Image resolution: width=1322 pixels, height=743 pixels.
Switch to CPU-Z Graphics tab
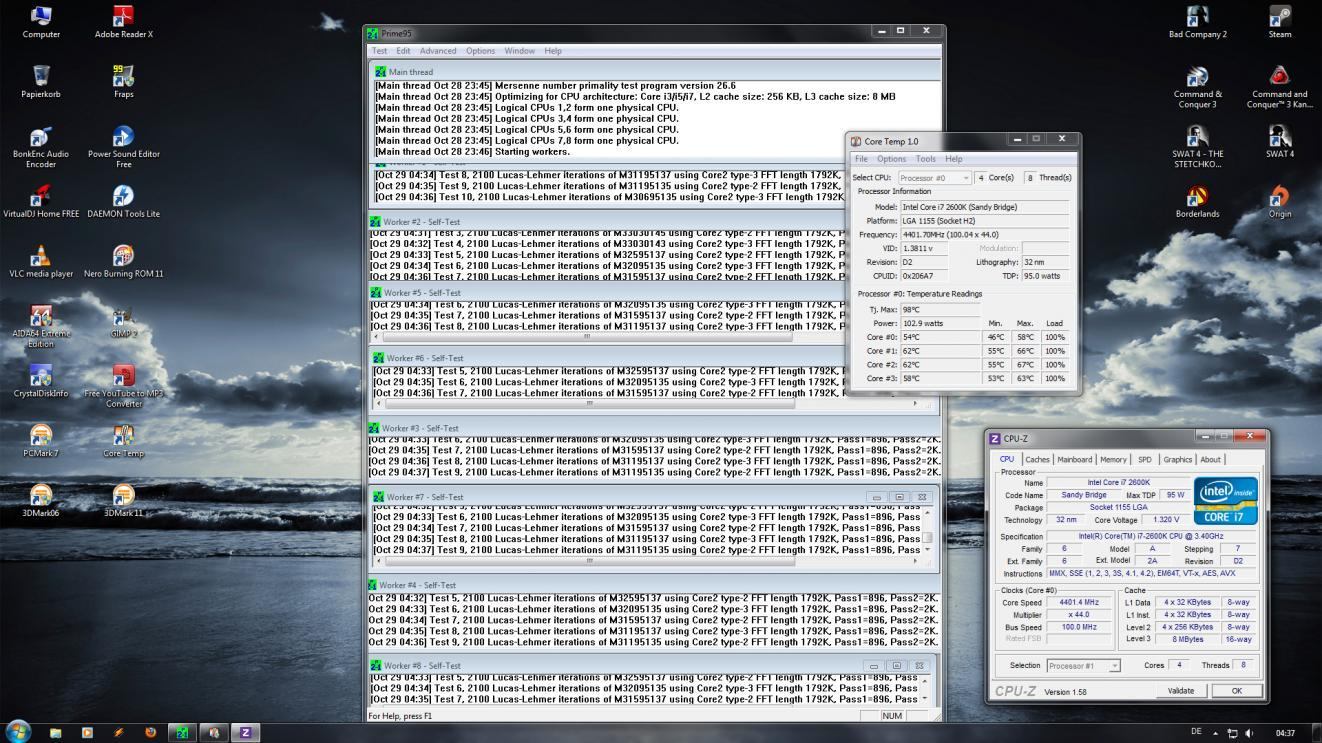(x=1178, y=460)
